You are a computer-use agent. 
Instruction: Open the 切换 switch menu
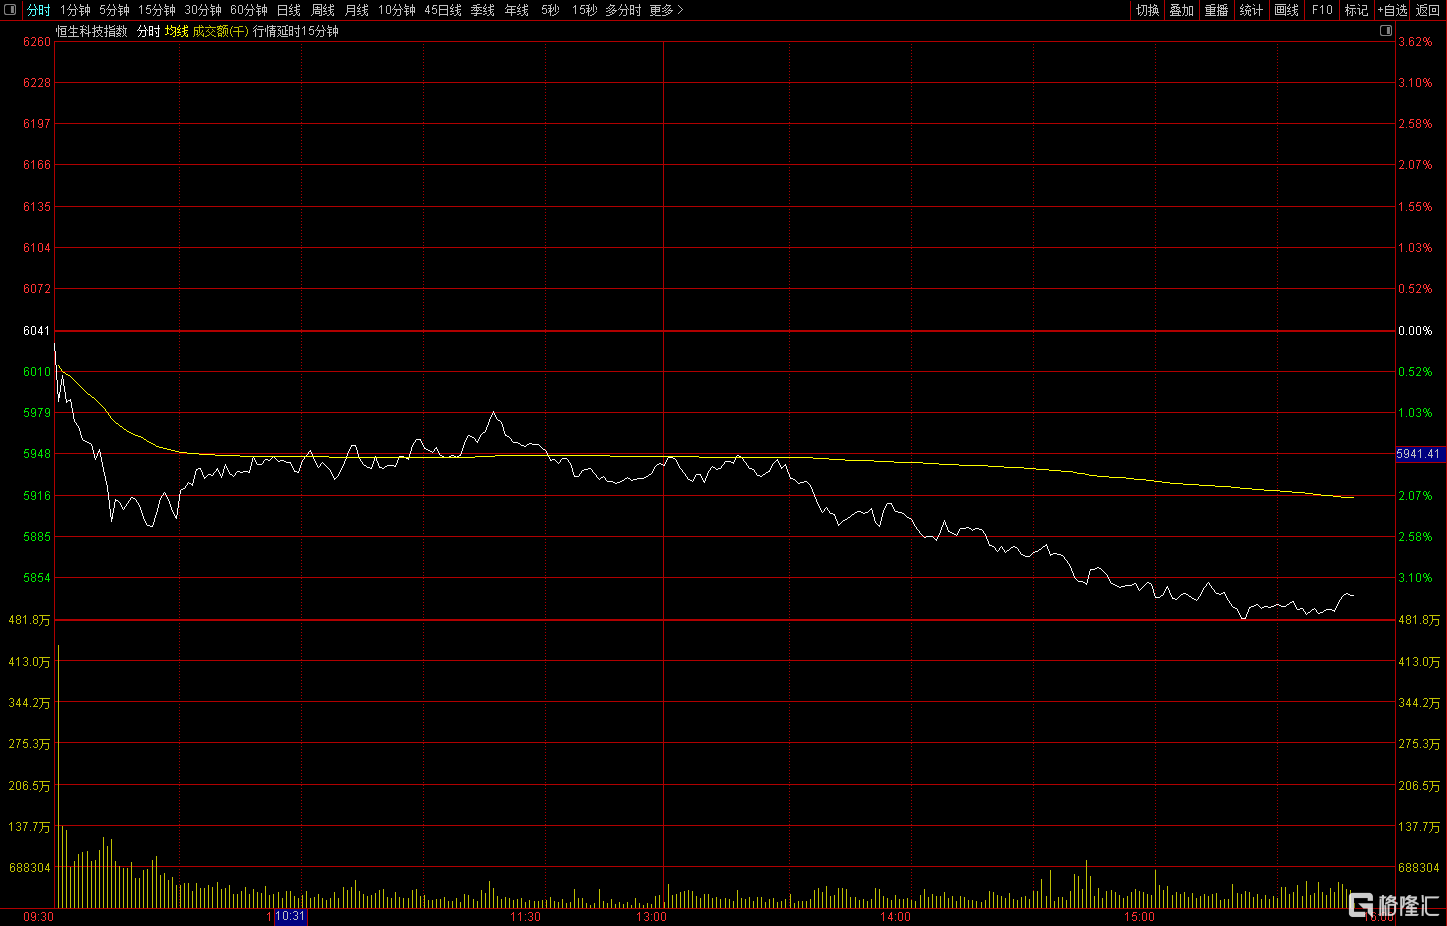(1147, 10)
